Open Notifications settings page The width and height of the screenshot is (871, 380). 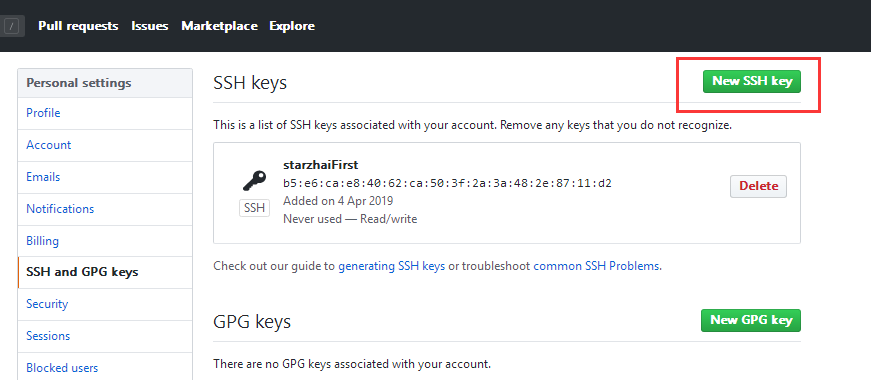click(105, 209)
